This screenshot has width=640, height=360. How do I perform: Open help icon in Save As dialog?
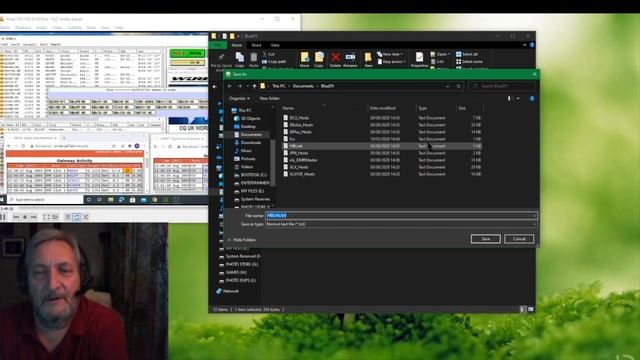click(x=531, y=98)
